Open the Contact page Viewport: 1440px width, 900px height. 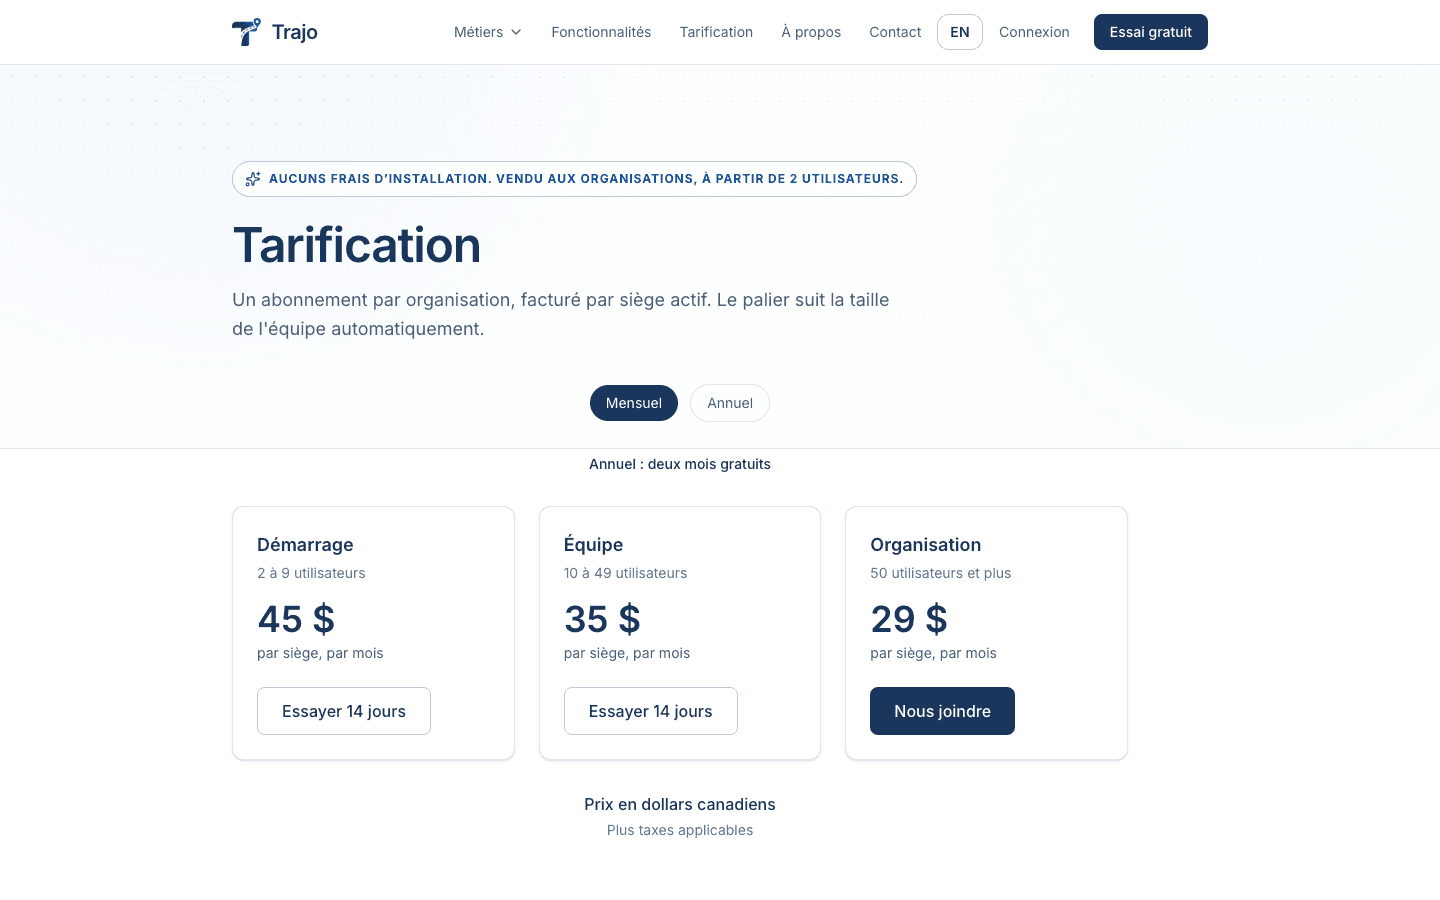click(895, 32)
